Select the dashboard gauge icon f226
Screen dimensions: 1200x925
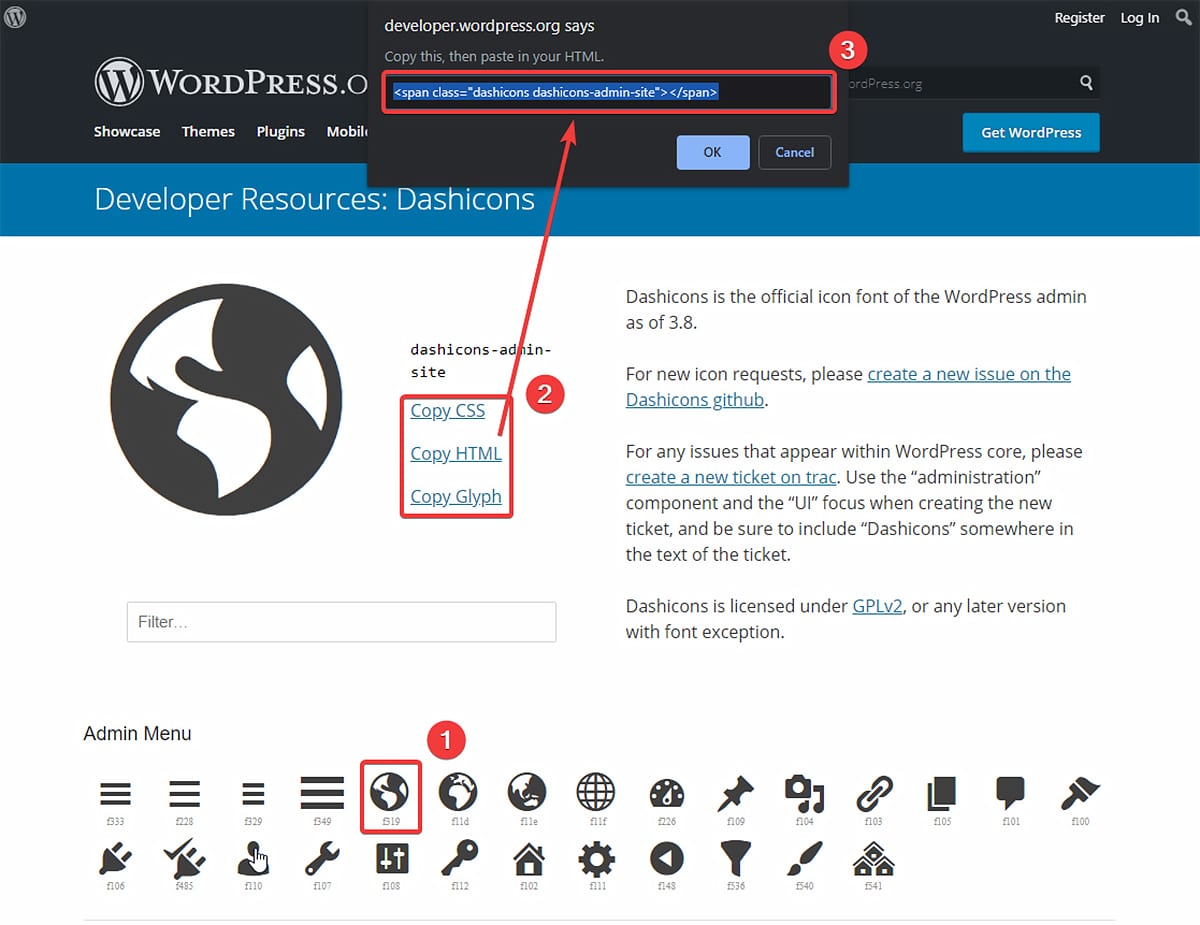pyautogui.click(x=666, y=795)
